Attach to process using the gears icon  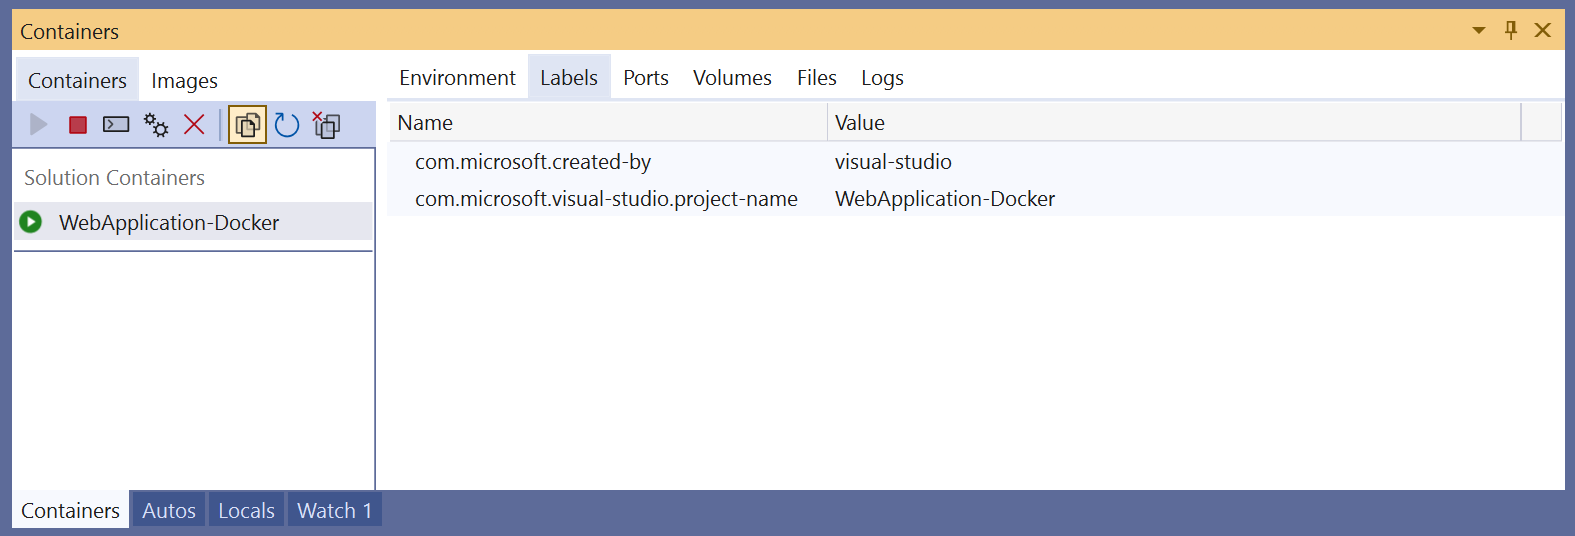point(156,125)
